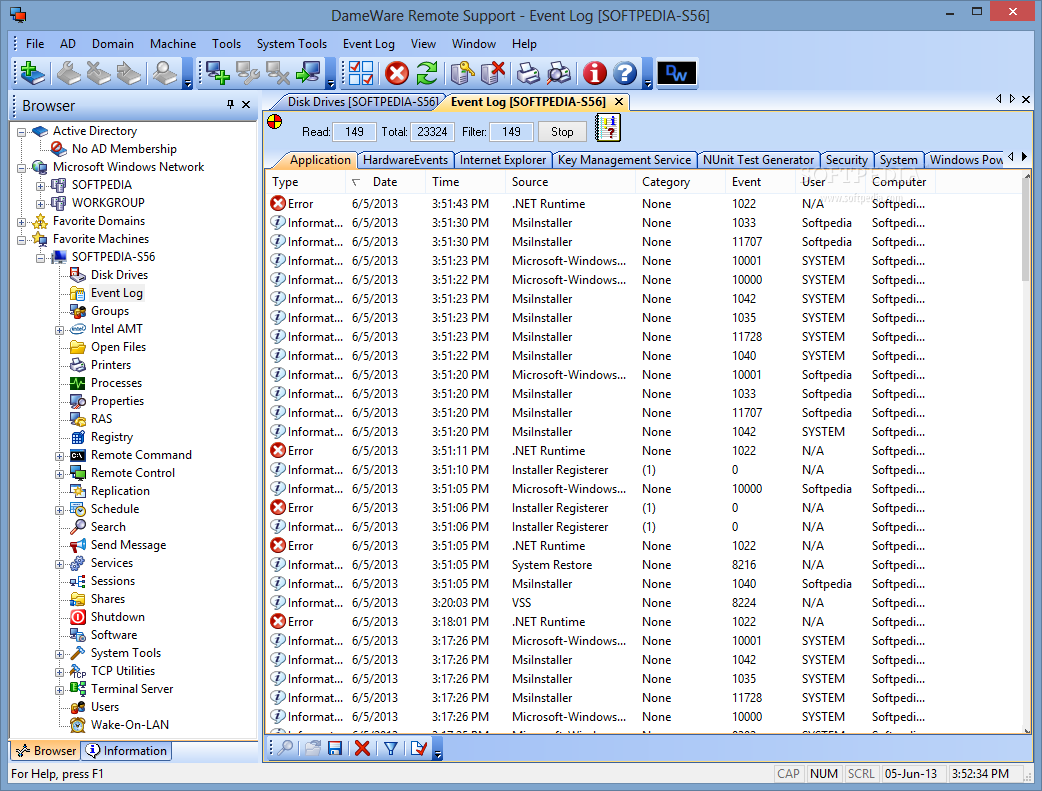Expand the Terminal Server node
The height and width of the screenshot is (791, 1042).
click(x=59, y=690)
